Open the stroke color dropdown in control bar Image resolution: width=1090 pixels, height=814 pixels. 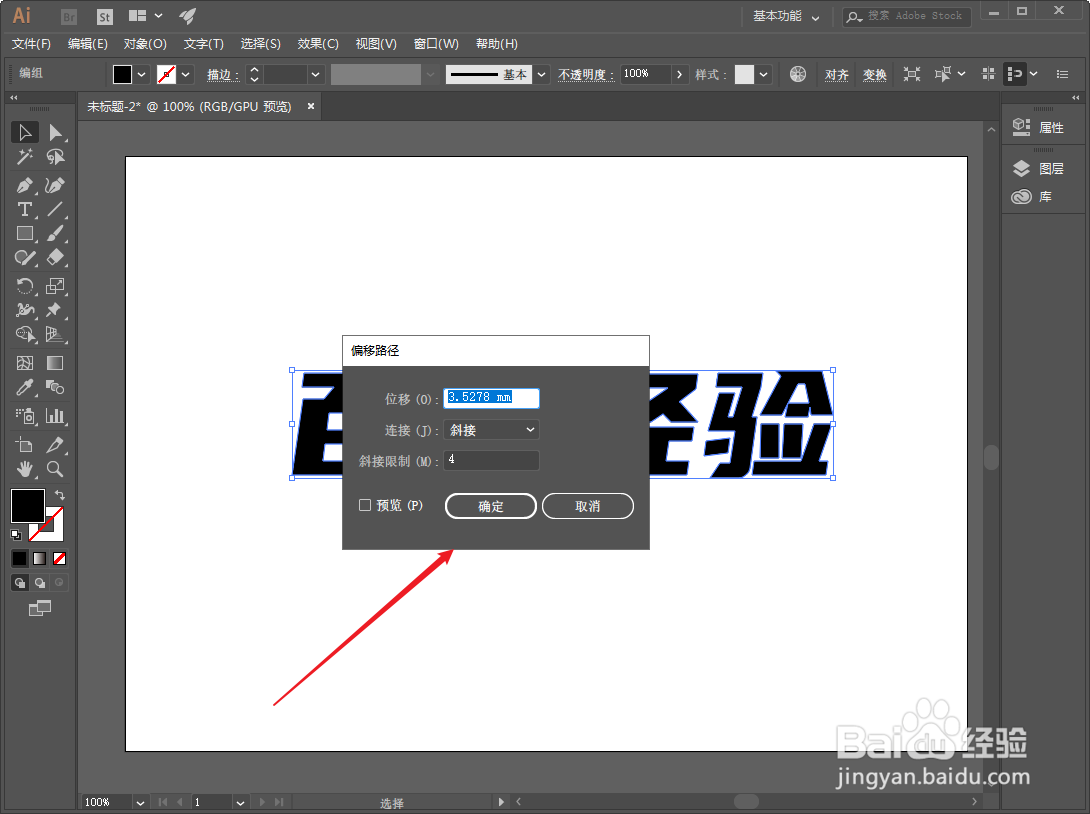click(x=186, y=74)
